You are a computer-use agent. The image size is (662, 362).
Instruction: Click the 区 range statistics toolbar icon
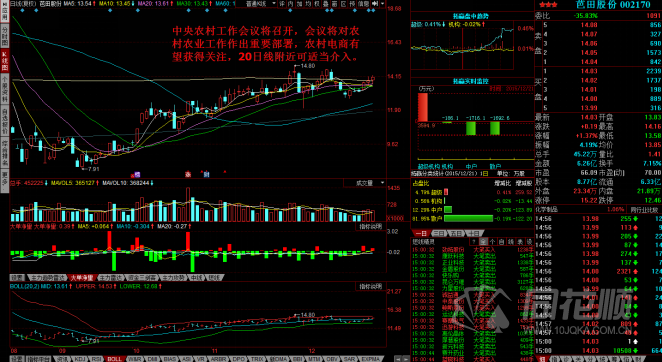click(x=344, y=4)
